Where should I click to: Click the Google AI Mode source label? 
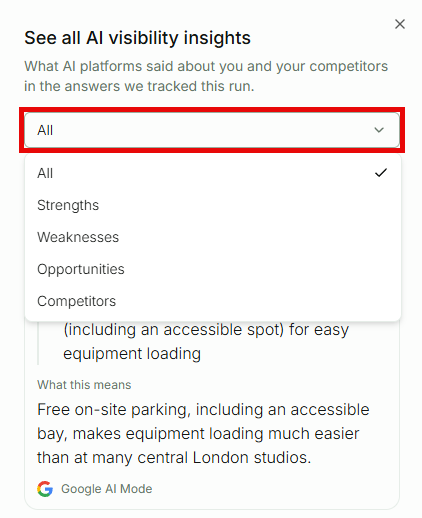click(x=107, y=489)
